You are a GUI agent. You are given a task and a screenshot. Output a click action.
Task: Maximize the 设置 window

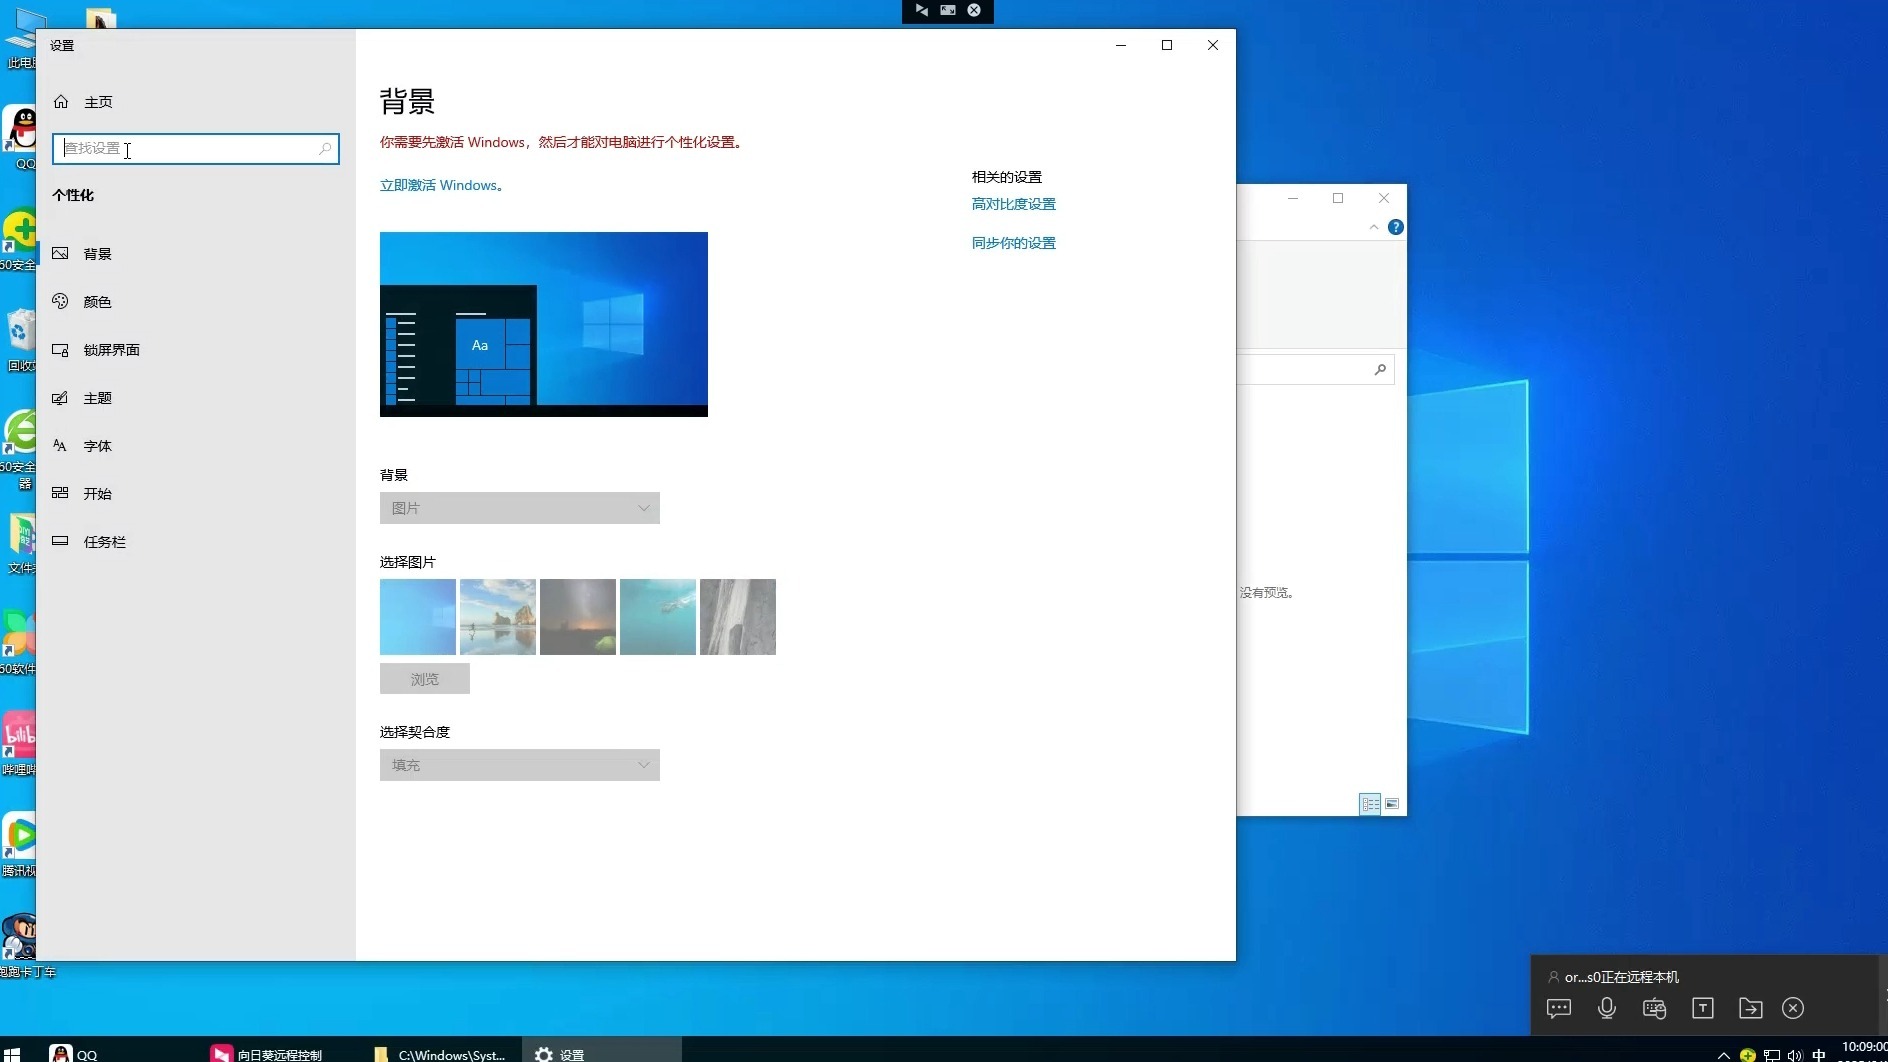pyautogui.click(x=1167, y=45)
